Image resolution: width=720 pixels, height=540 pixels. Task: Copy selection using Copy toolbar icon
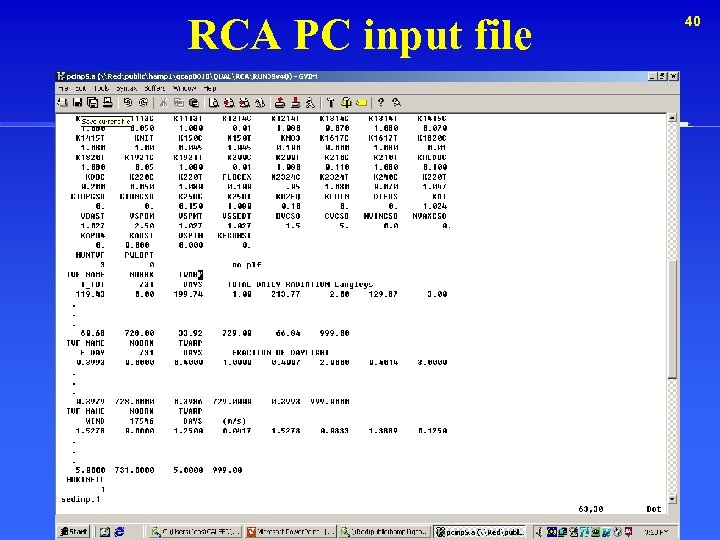coord(178,103)
